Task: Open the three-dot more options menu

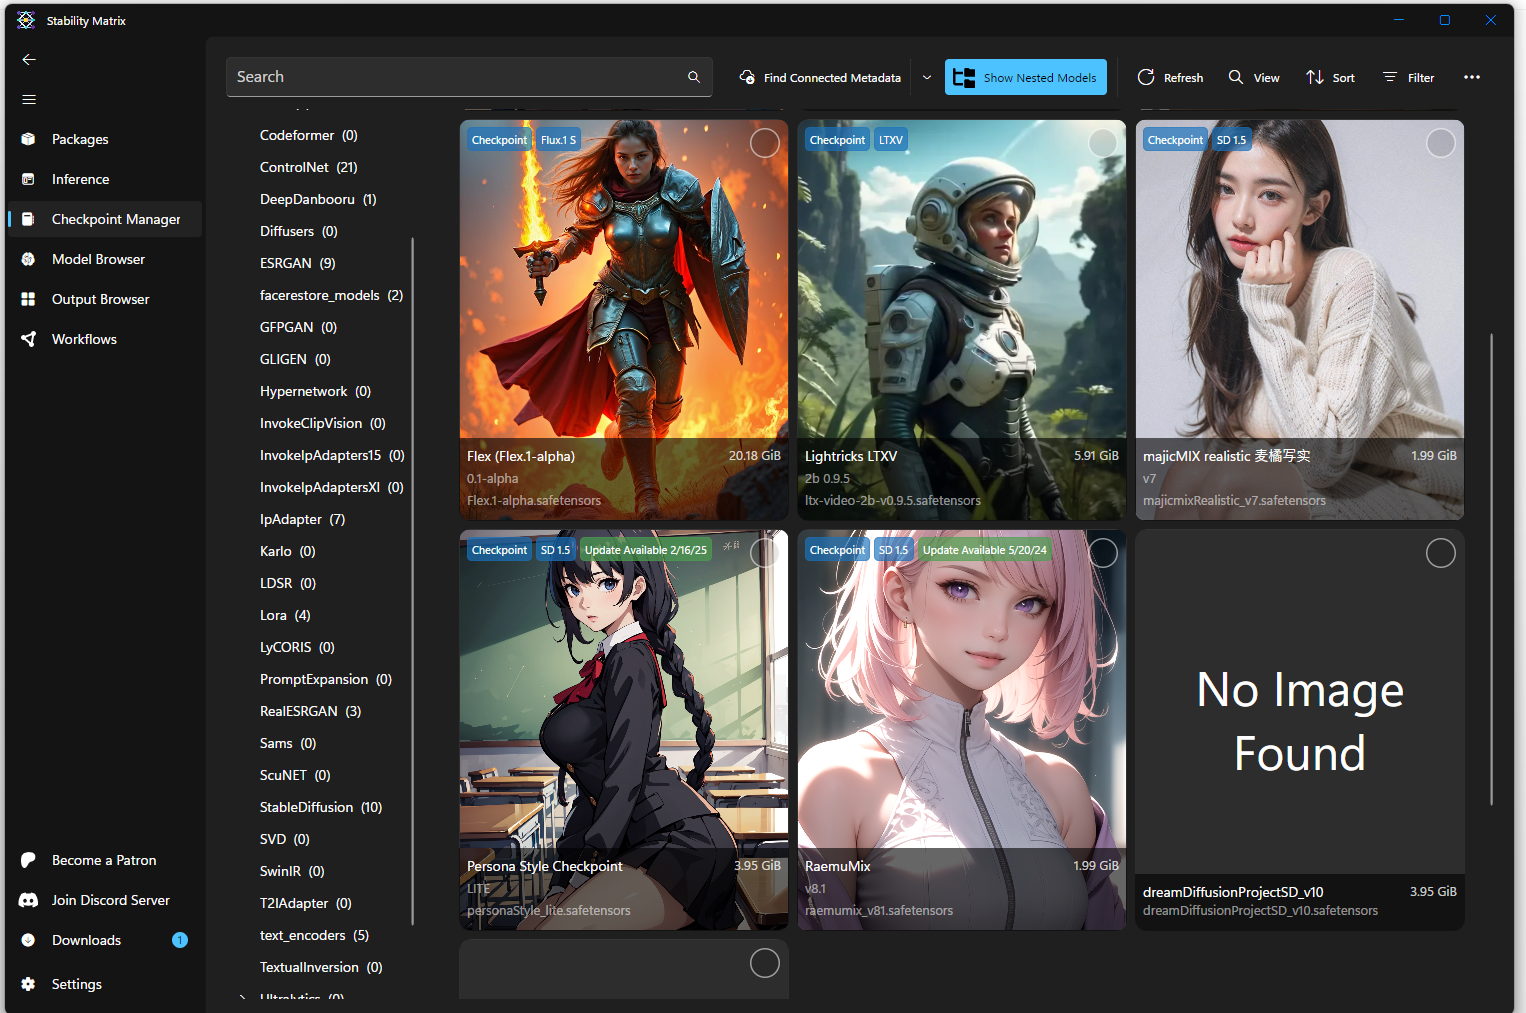Action: pos(1472,77)
